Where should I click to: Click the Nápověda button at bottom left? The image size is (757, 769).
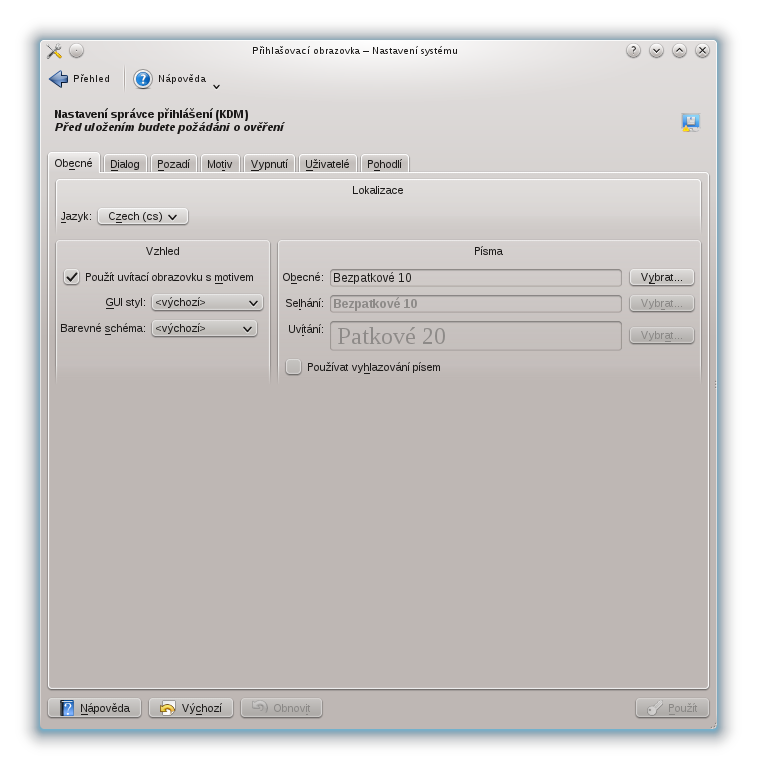point(95,708)
